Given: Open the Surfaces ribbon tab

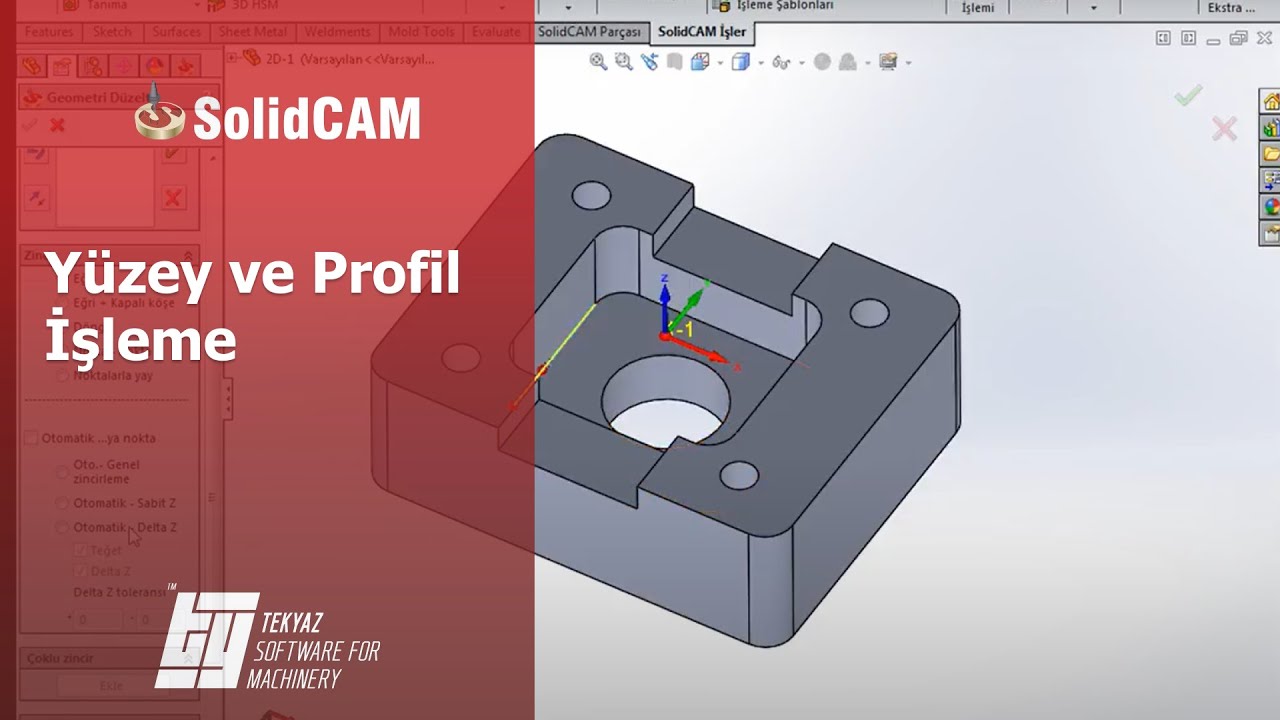Looking at the screenshot, I should [x=177, y=32].
